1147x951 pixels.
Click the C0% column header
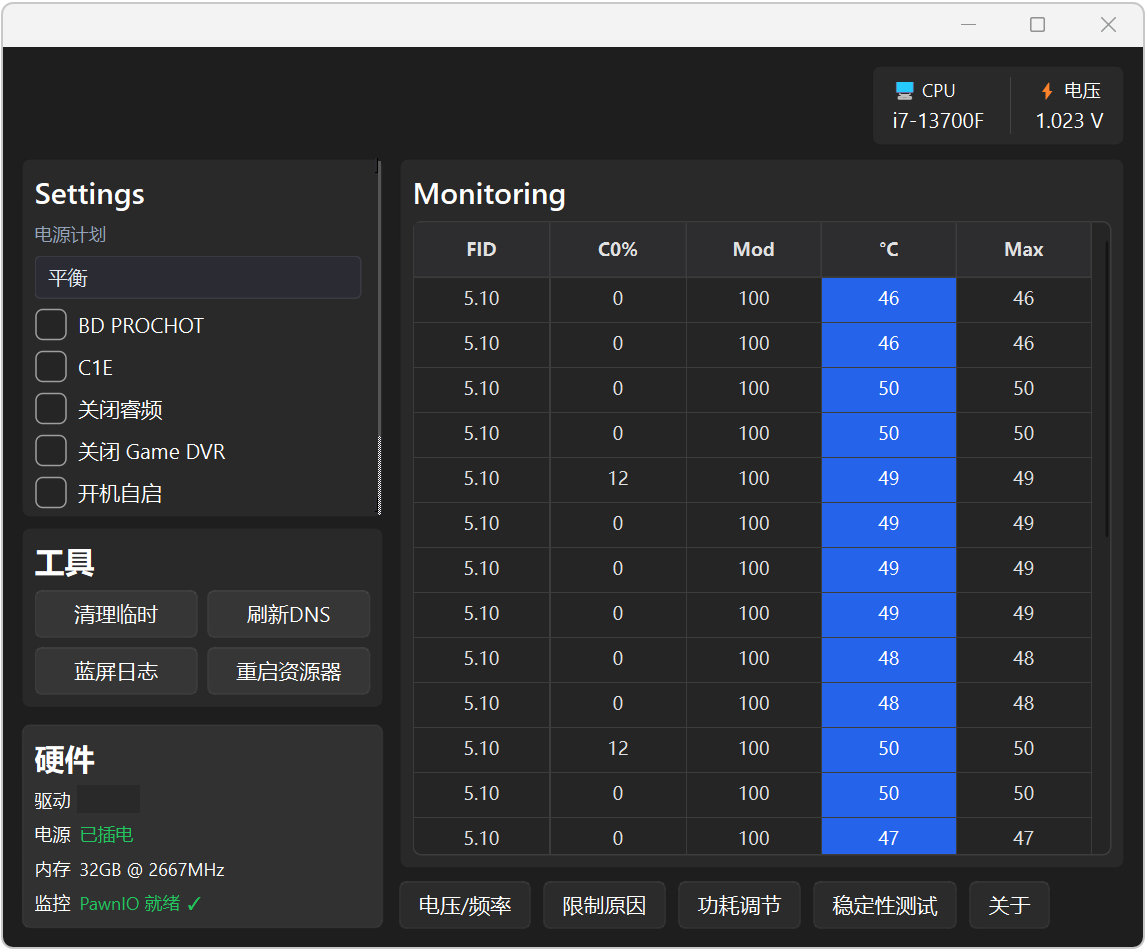click(618, 249)
